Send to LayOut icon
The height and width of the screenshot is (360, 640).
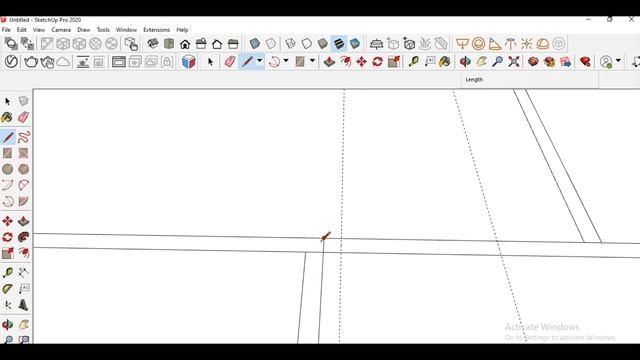point(566,62)
